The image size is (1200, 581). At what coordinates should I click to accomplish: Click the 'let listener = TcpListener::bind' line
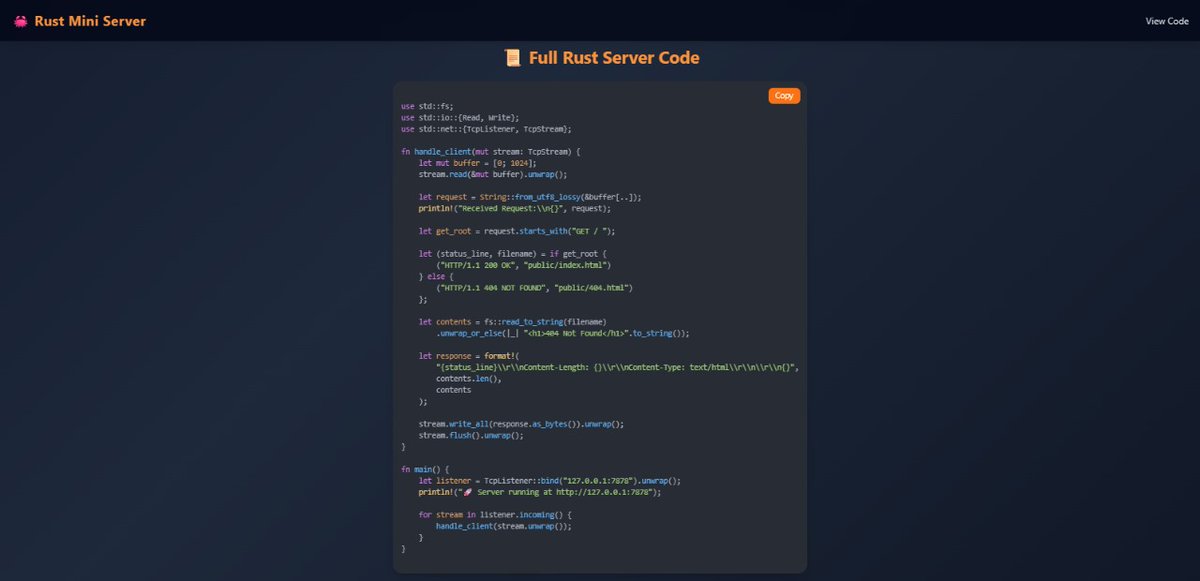click(x=549, y=481)
